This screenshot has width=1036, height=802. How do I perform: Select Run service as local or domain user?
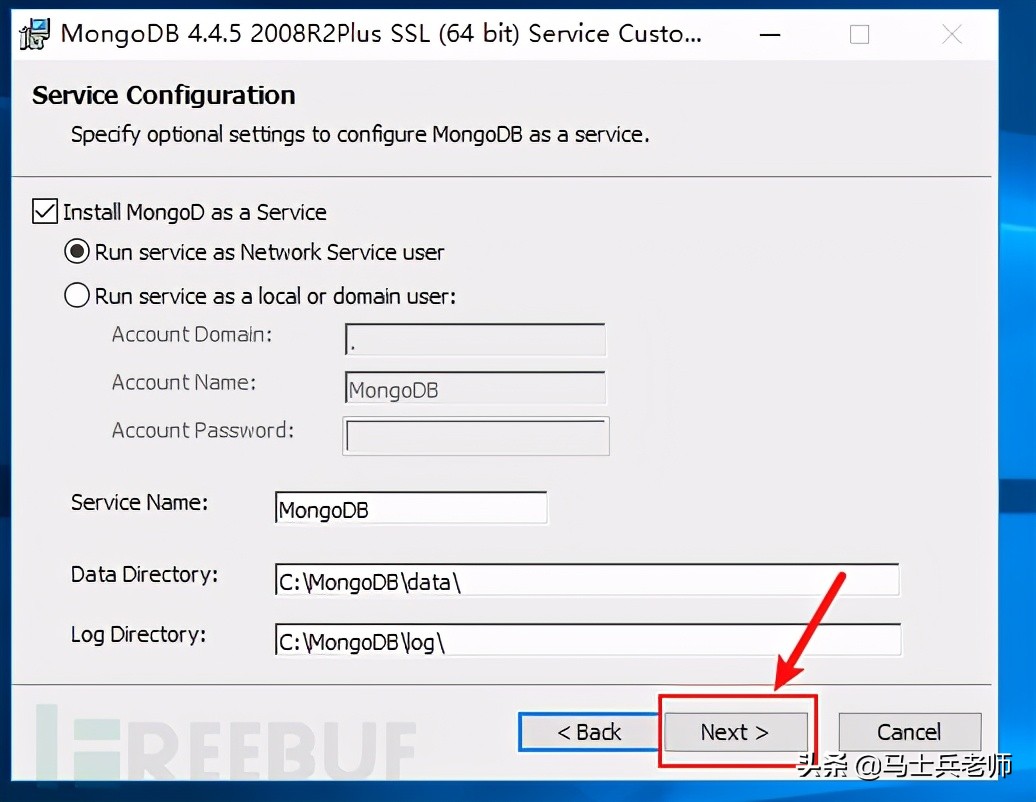pos(77,295)
